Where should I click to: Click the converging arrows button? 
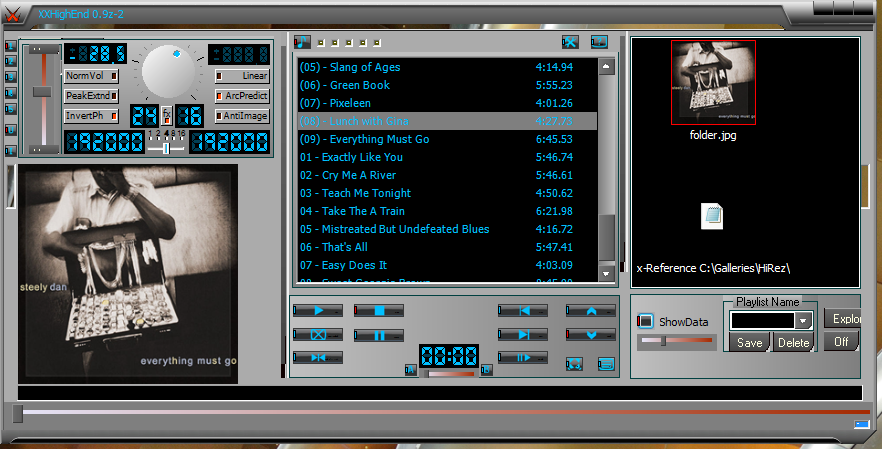pyautogui.click(x=318, y=358)
